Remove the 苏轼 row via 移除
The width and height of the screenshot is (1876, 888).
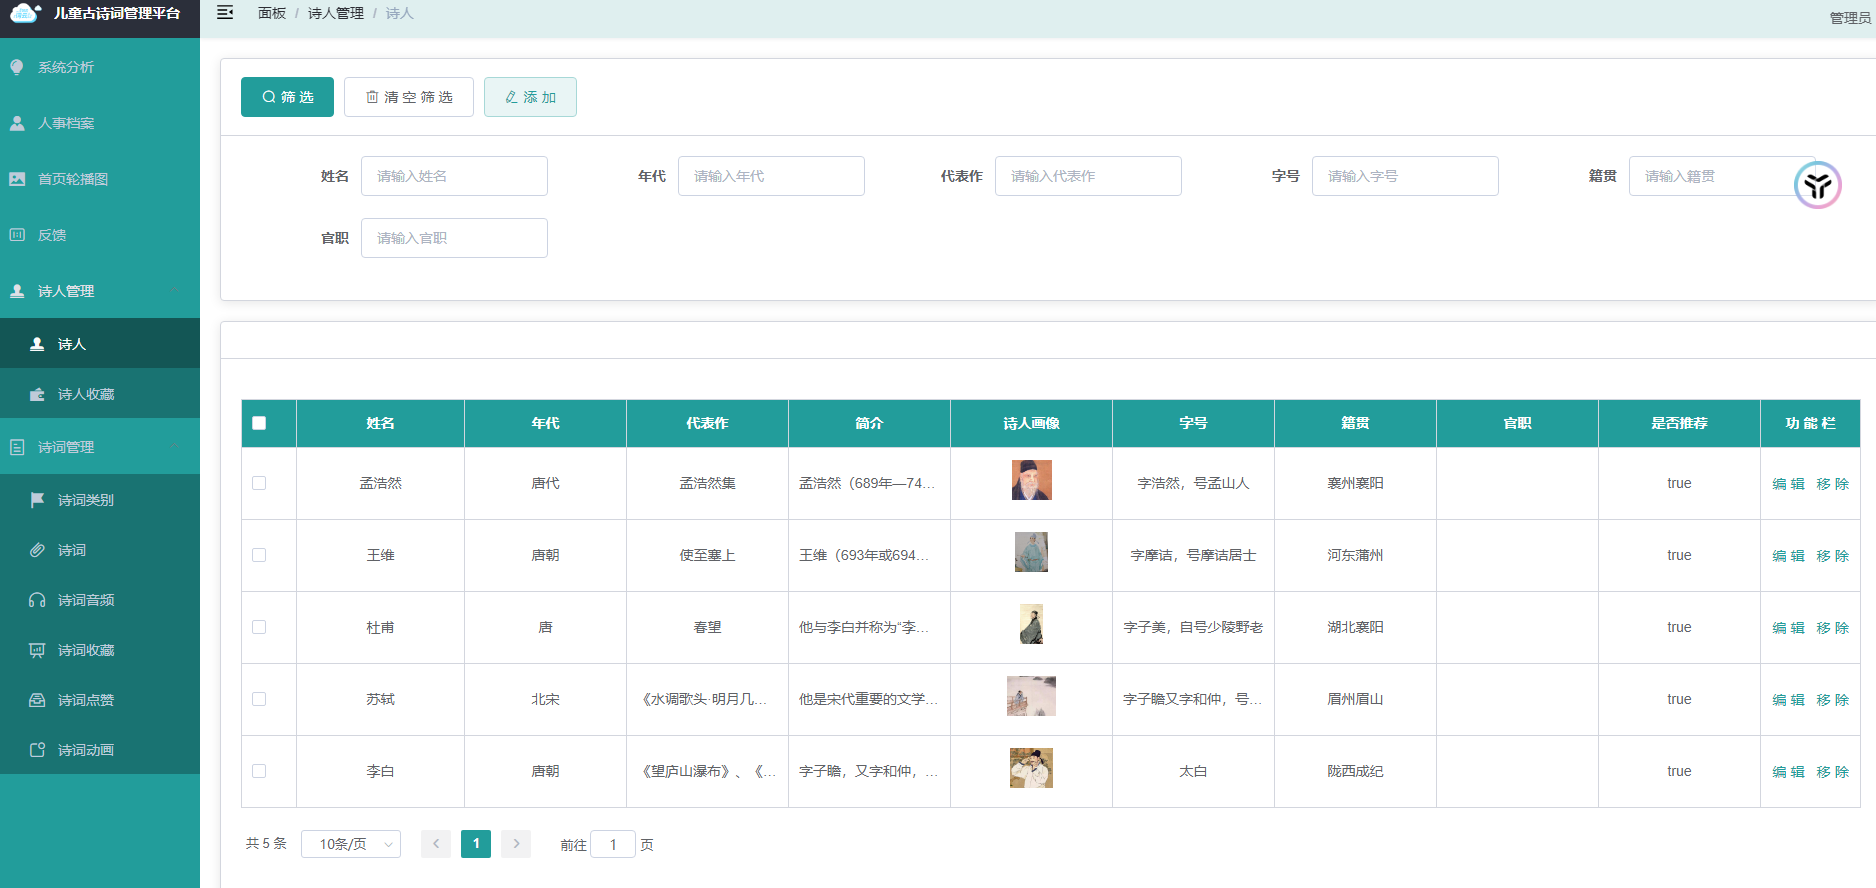click(x=1833, y=700)
